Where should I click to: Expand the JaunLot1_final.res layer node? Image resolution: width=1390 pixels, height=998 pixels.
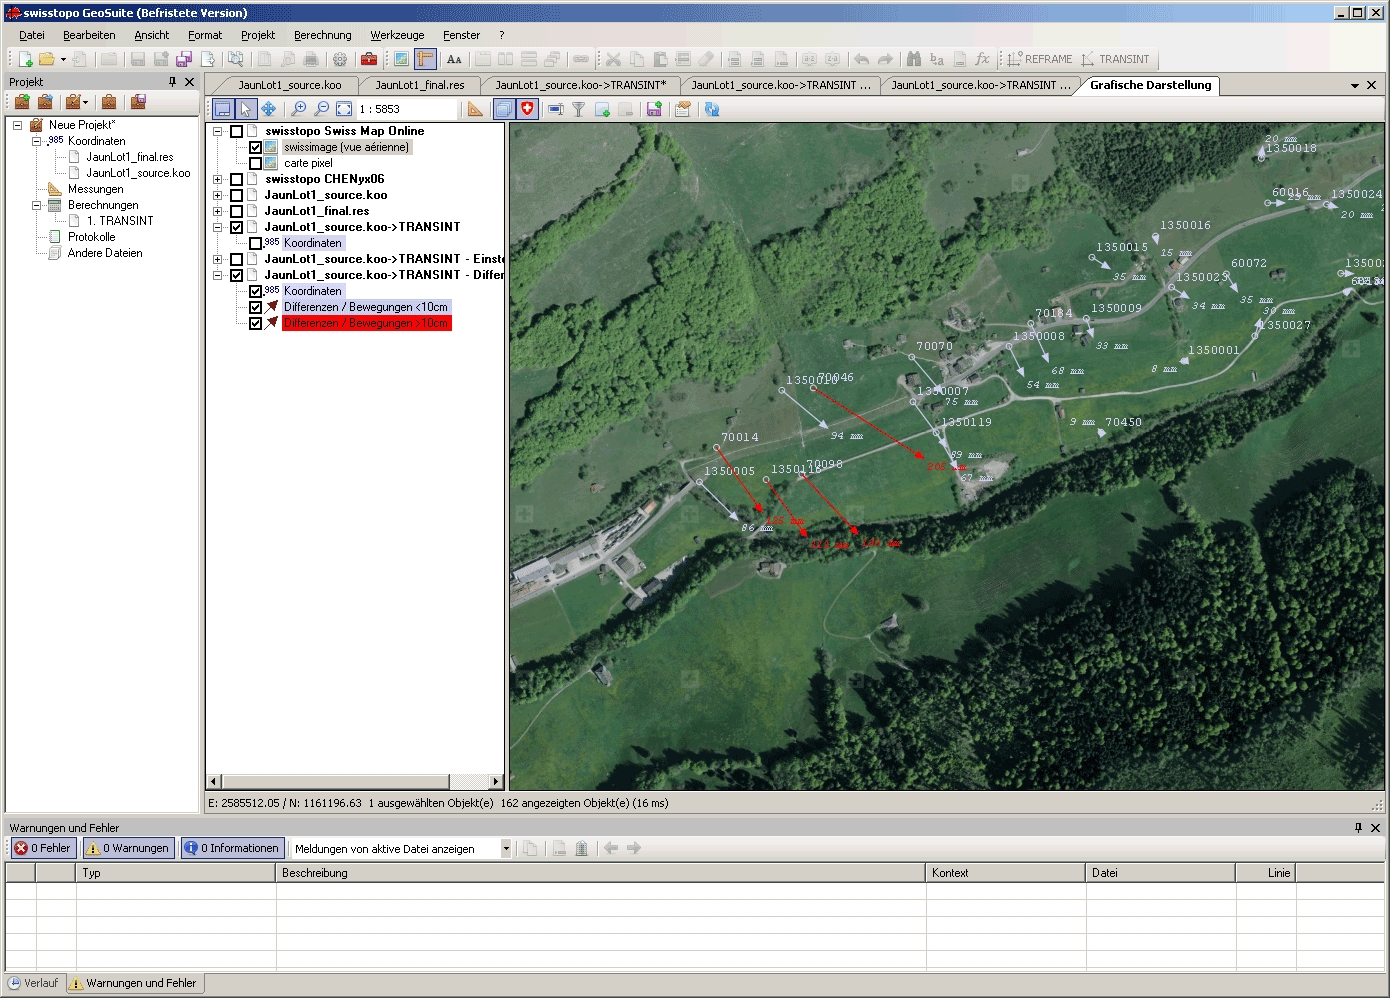(217, 211)
